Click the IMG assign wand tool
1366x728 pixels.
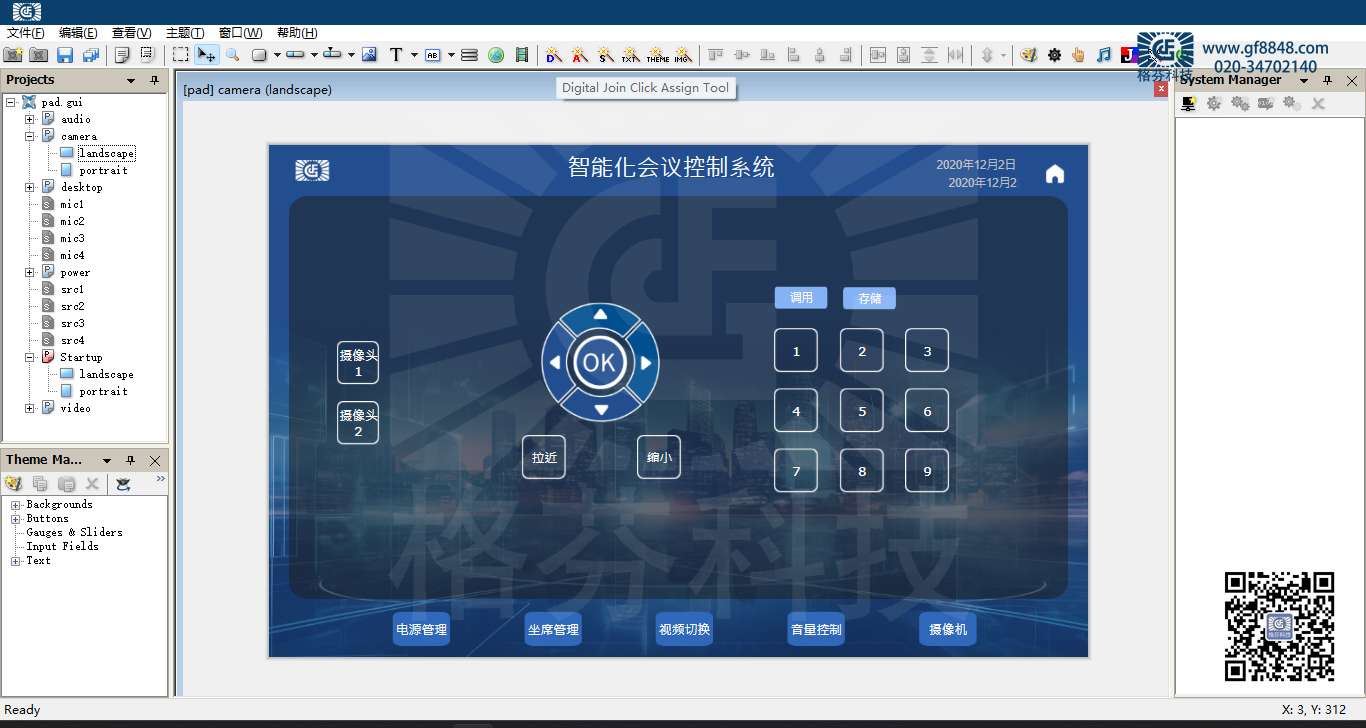click(684, 55)
